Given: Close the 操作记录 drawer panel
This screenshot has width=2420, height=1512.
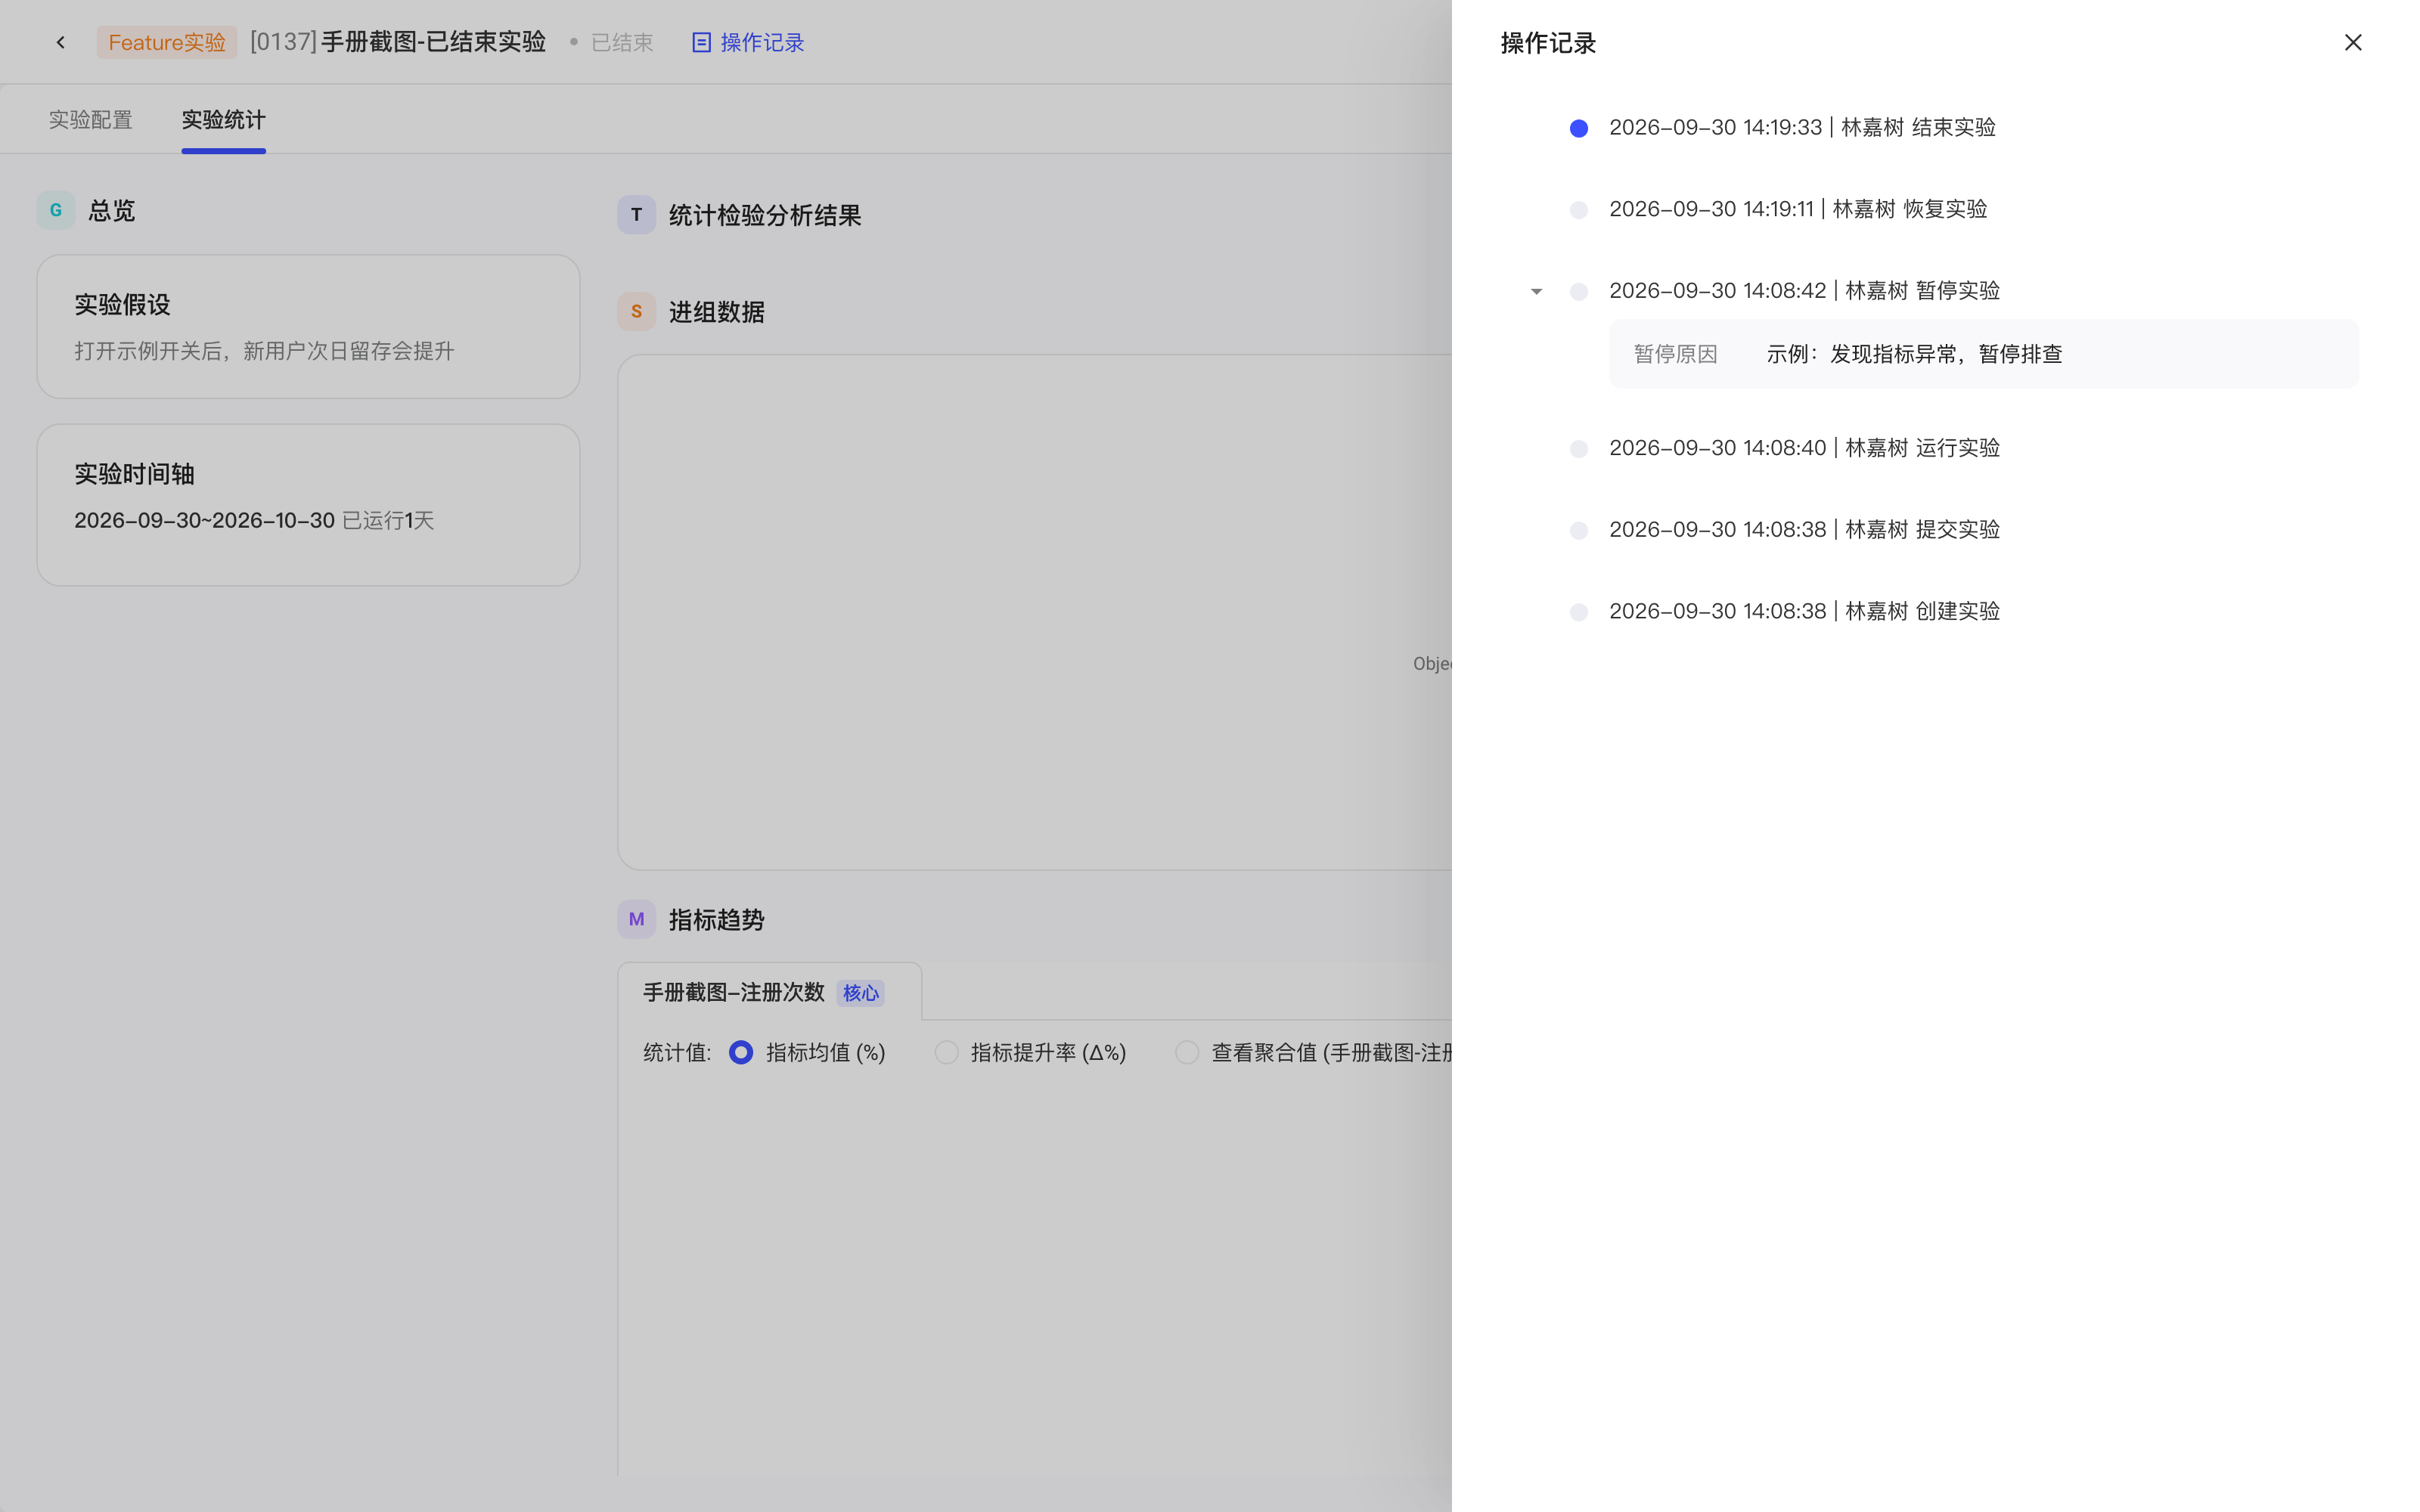Looking at the screenshot, I should 2352,42.
